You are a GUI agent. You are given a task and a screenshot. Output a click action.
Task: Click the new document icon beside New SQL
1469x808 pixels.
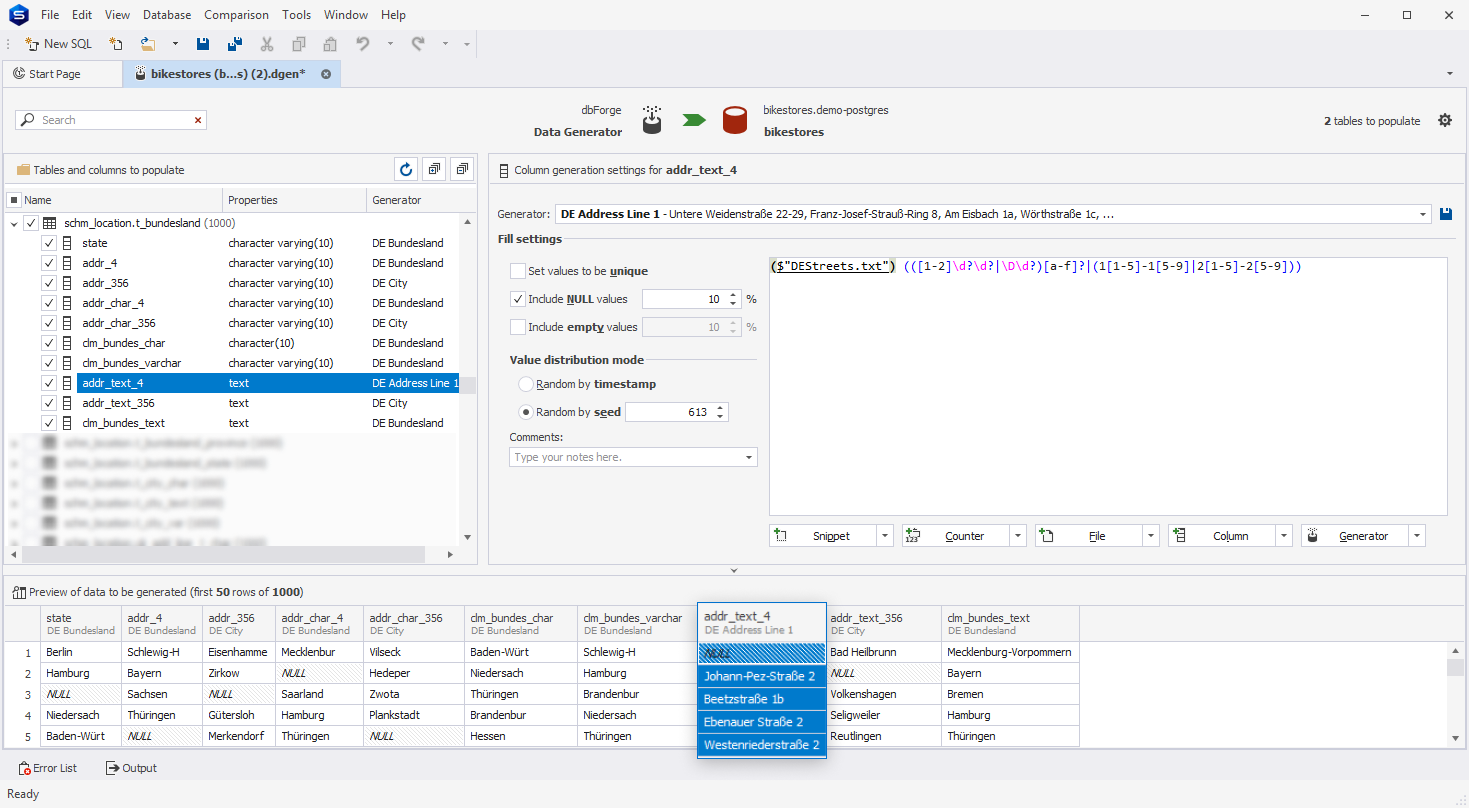[x=116, y=44]
